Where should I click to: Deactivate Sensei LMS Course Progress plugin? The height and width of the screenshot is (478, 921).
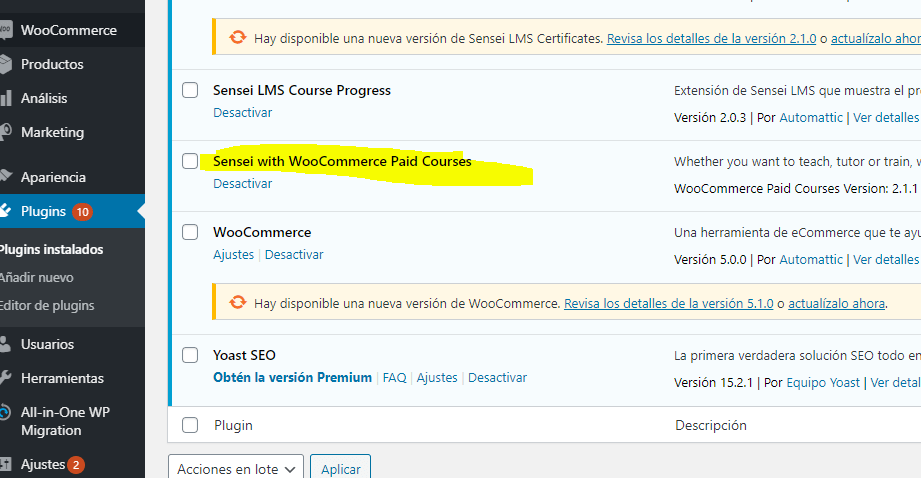pos(243,113)
